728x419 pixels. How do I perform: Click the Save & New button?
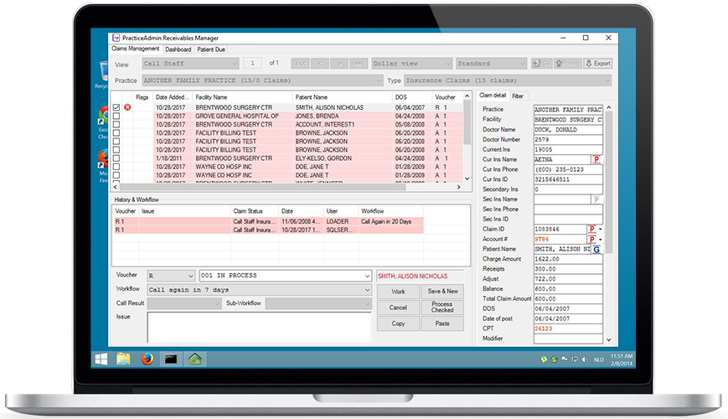pos(442,291)
